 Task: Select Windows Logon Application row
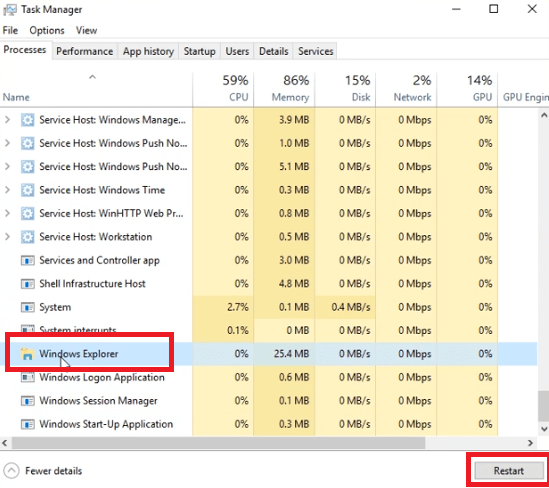tap(269, 377)
